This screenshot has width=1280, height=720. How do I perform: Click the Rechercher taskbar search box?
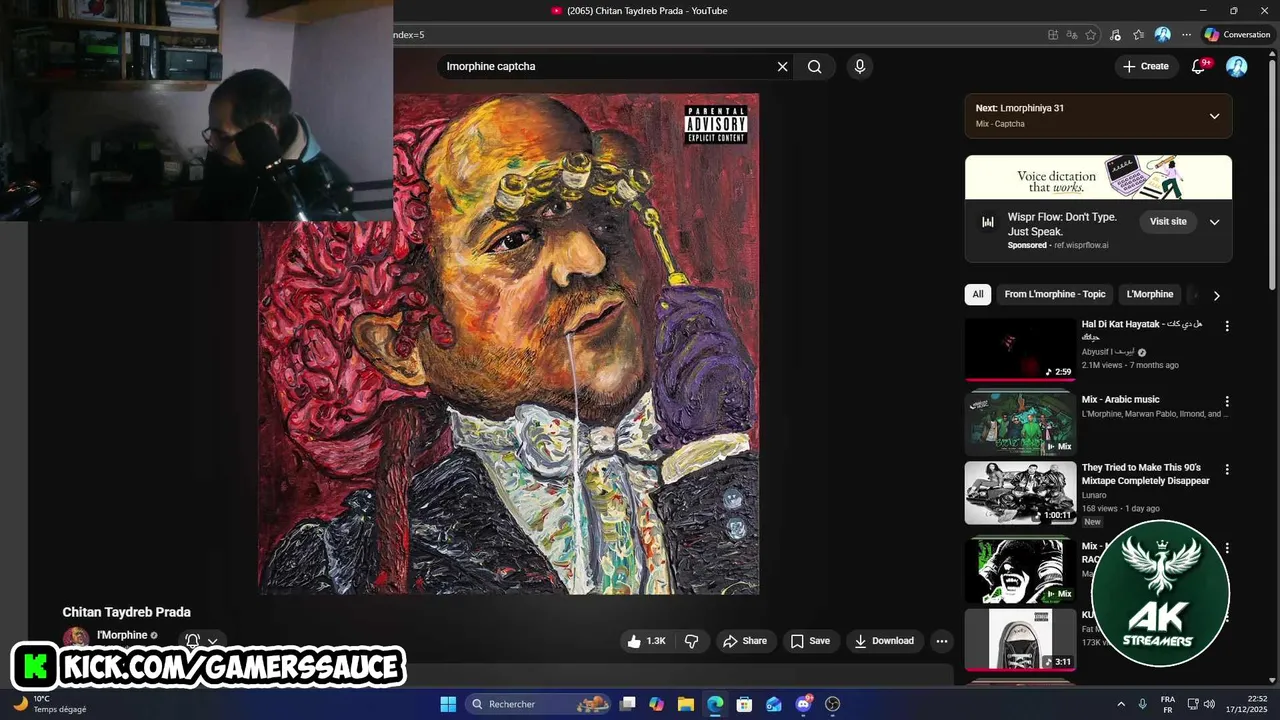[x=540, y=704]
